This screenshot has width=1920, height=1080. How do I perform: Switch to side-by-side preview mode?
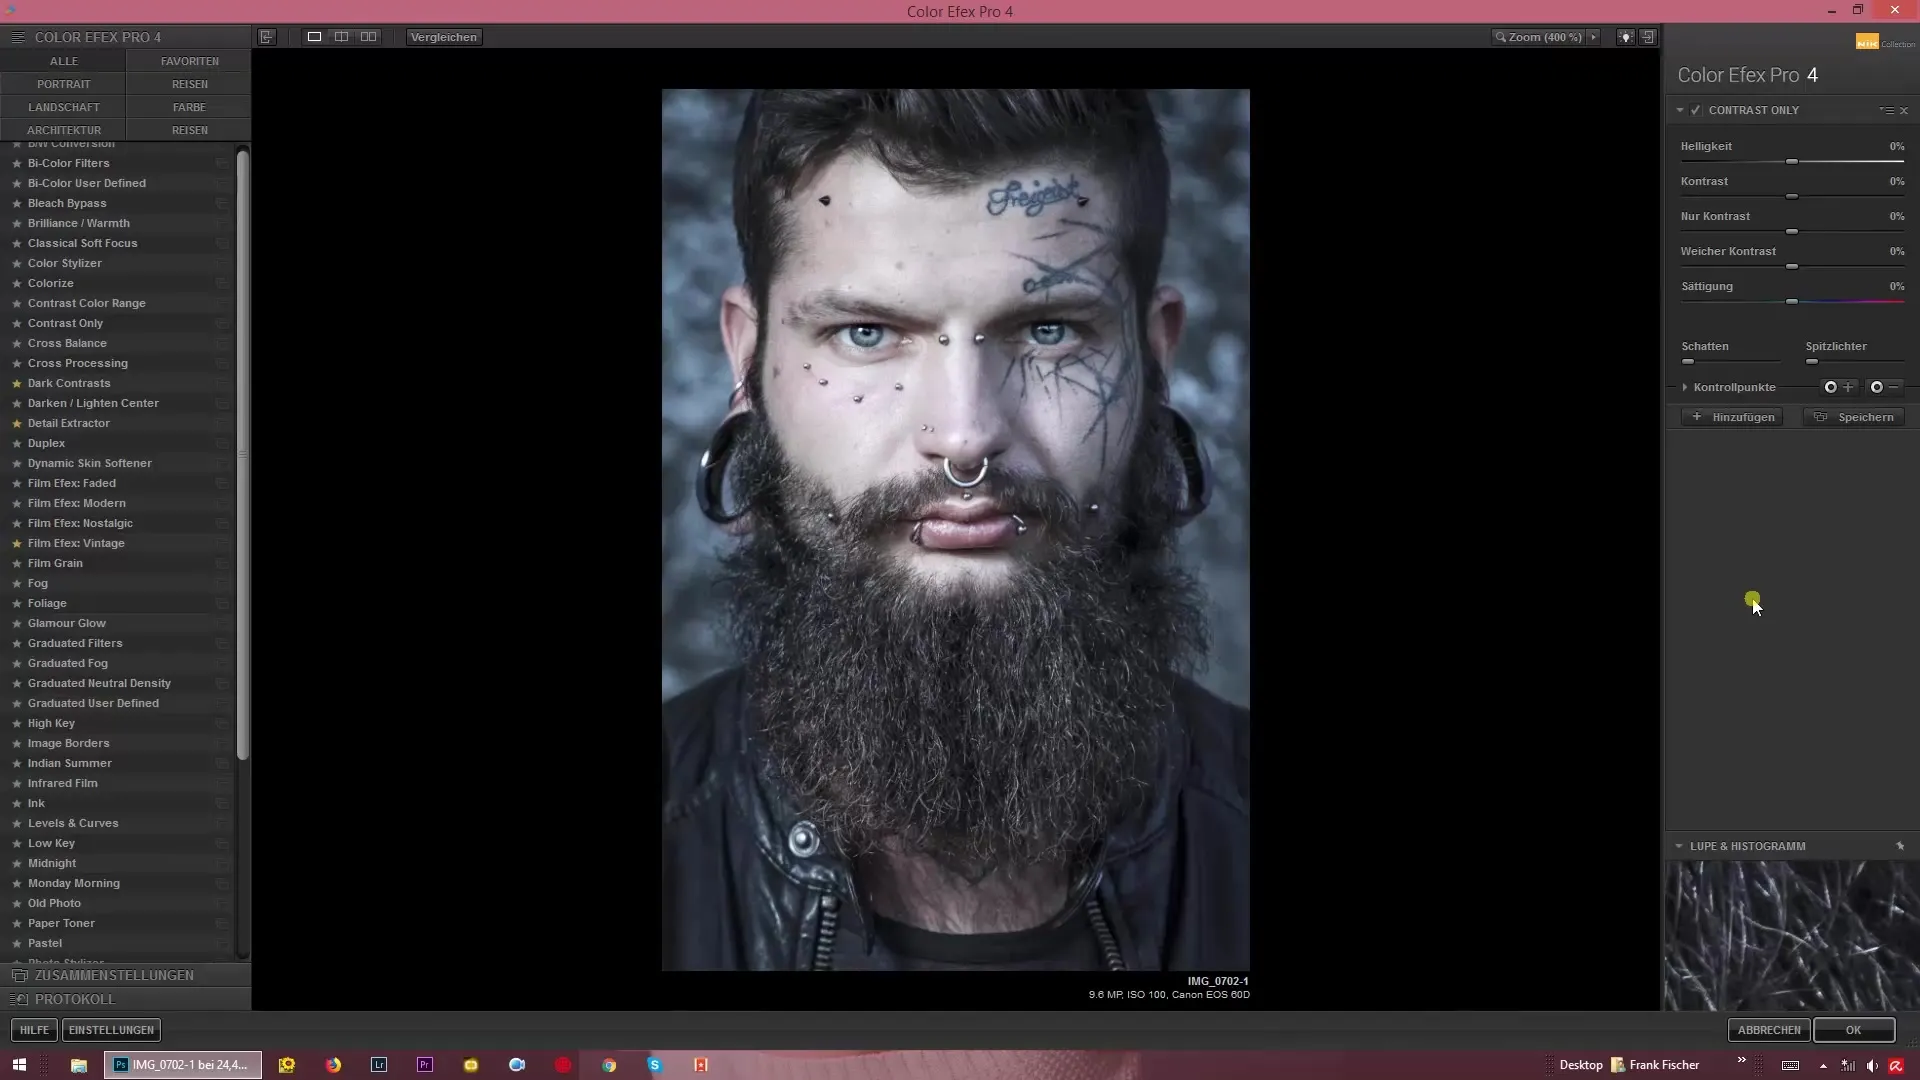pos(368,37)
